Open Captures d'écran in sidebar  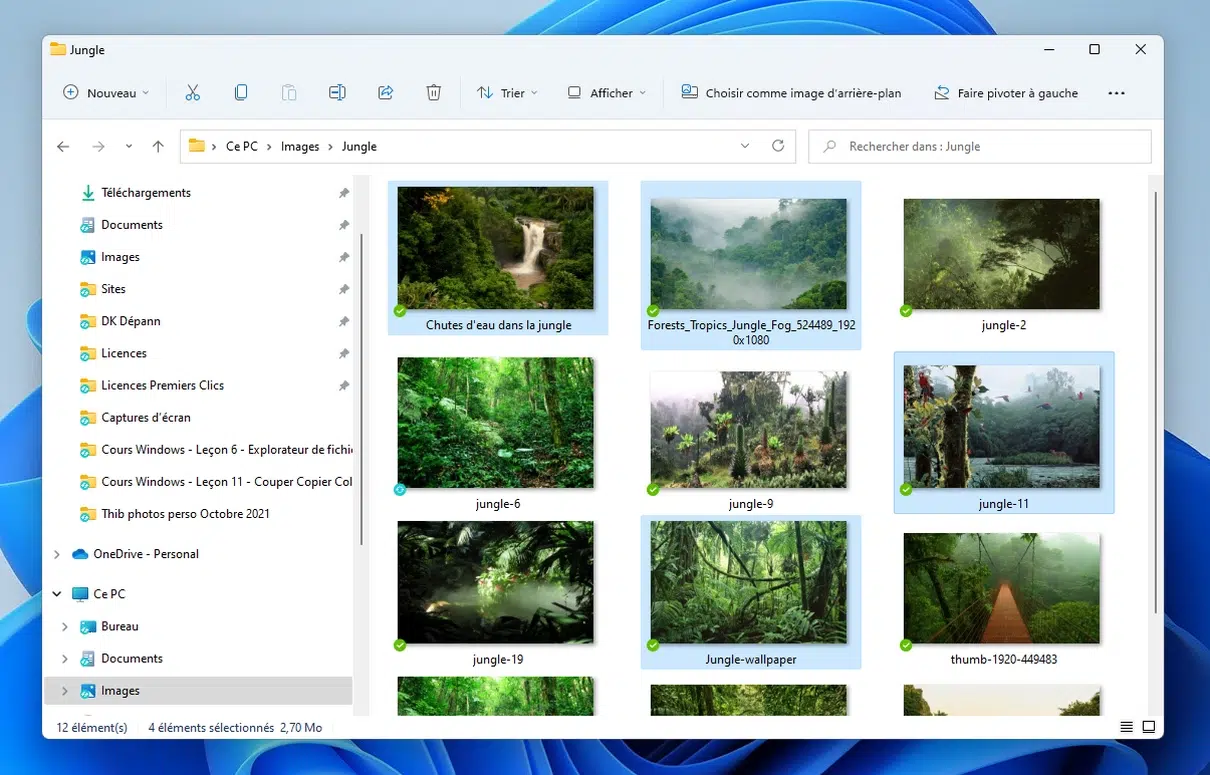(146, 417)
